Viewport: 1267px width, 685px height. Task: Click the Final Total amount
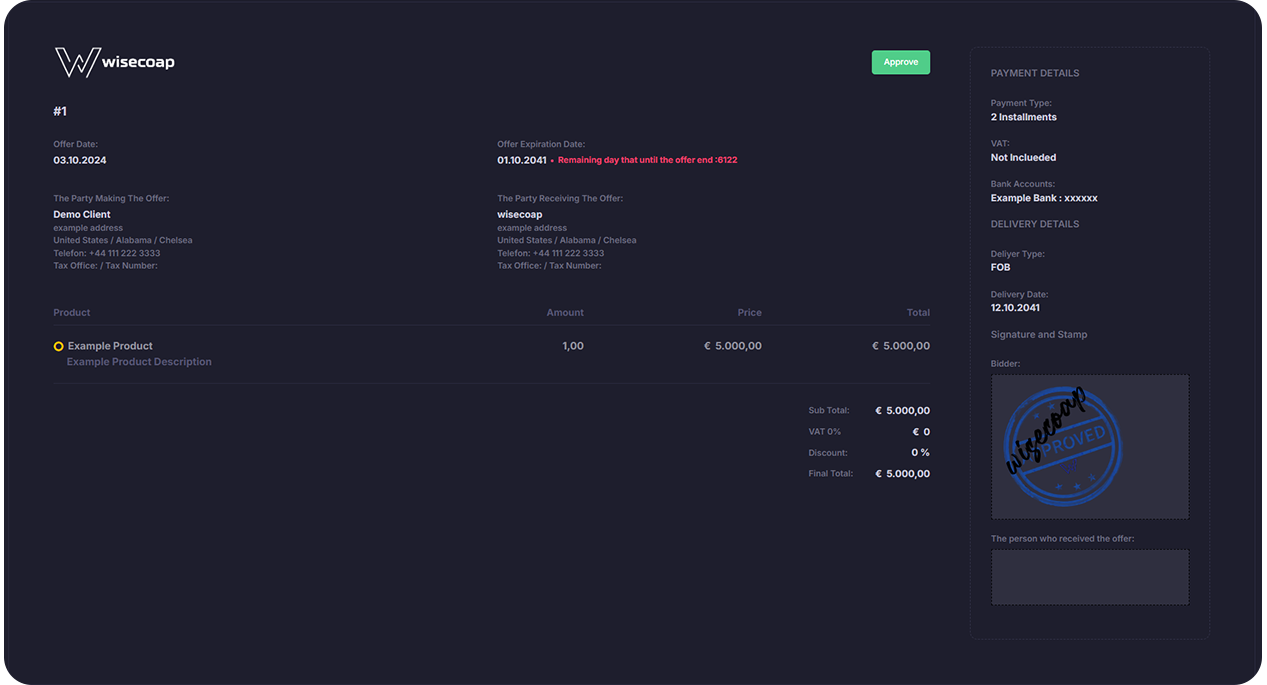[902, 474]
